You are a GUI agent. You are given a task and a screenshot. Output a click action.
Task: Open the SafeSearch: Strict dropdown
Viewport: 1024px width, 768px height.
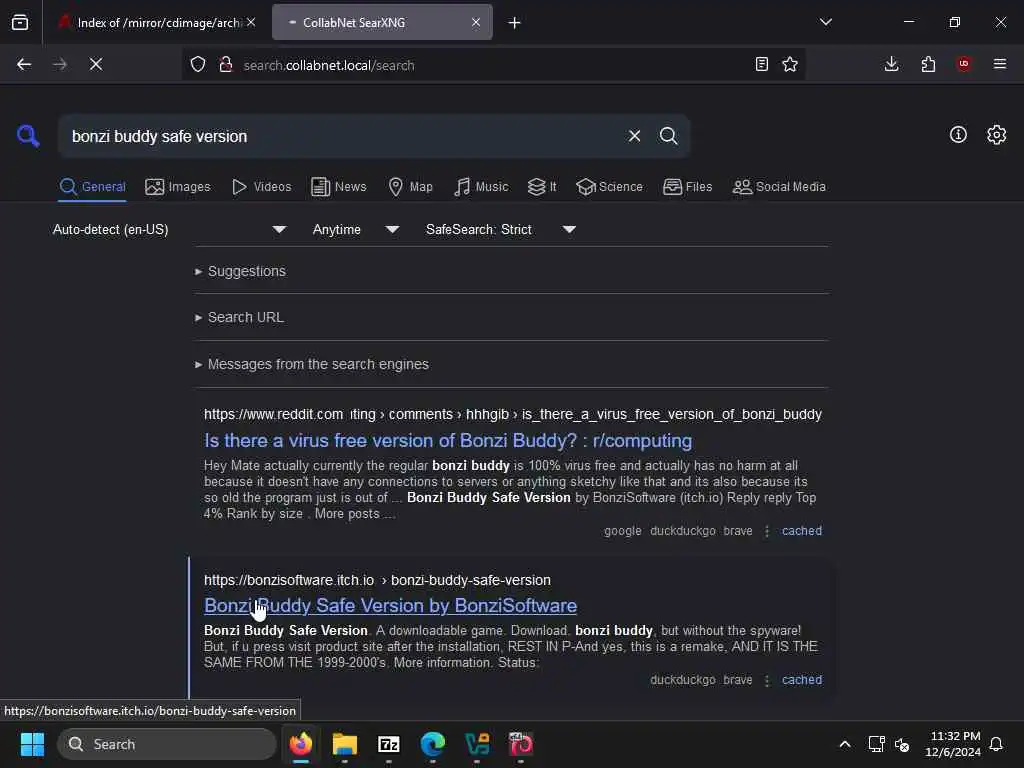pos(501,229)
